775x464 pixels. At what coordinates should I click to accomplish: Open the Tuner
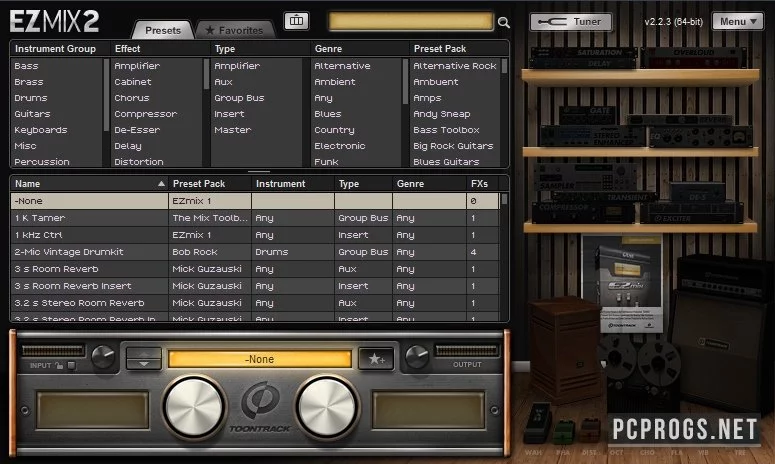click(571, 22)
